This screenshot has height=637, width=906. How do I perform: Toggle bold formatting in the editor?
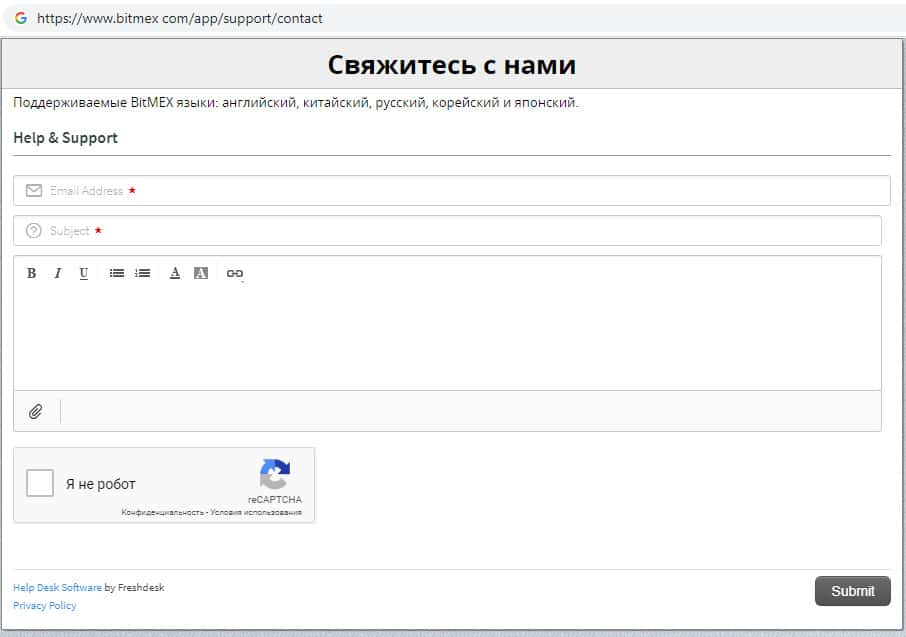pyautogui.click(x=31, y=273)
